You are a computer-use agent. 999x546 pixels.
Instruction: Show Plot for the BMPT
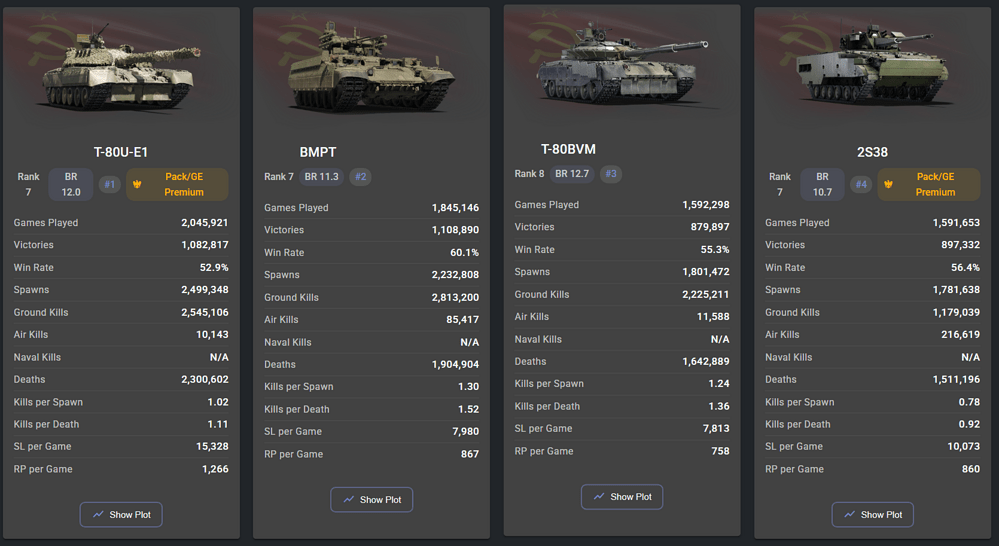pos(372,499)
